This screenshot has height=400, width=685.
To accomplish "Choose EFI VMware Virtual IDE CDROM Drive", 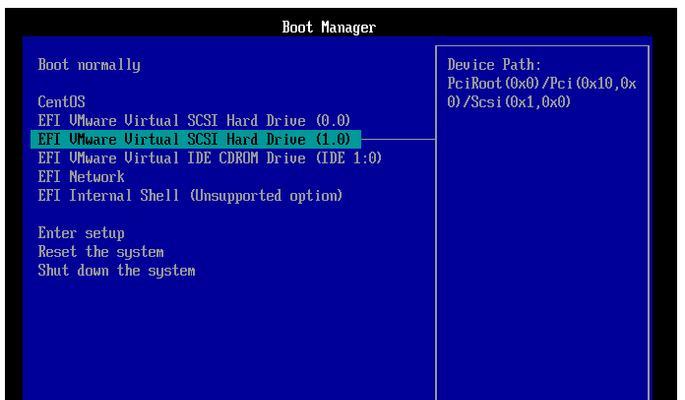I will click(210, 158).
